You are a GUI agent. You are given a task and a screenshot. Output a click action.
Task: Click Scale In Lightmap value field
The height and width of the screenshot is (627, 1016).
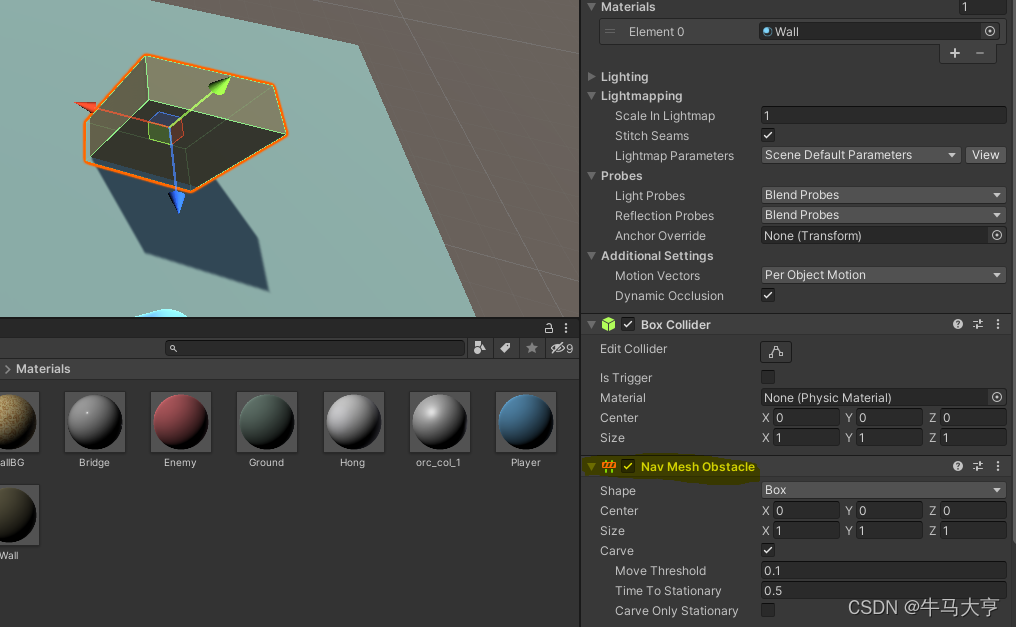click(883, 115)
